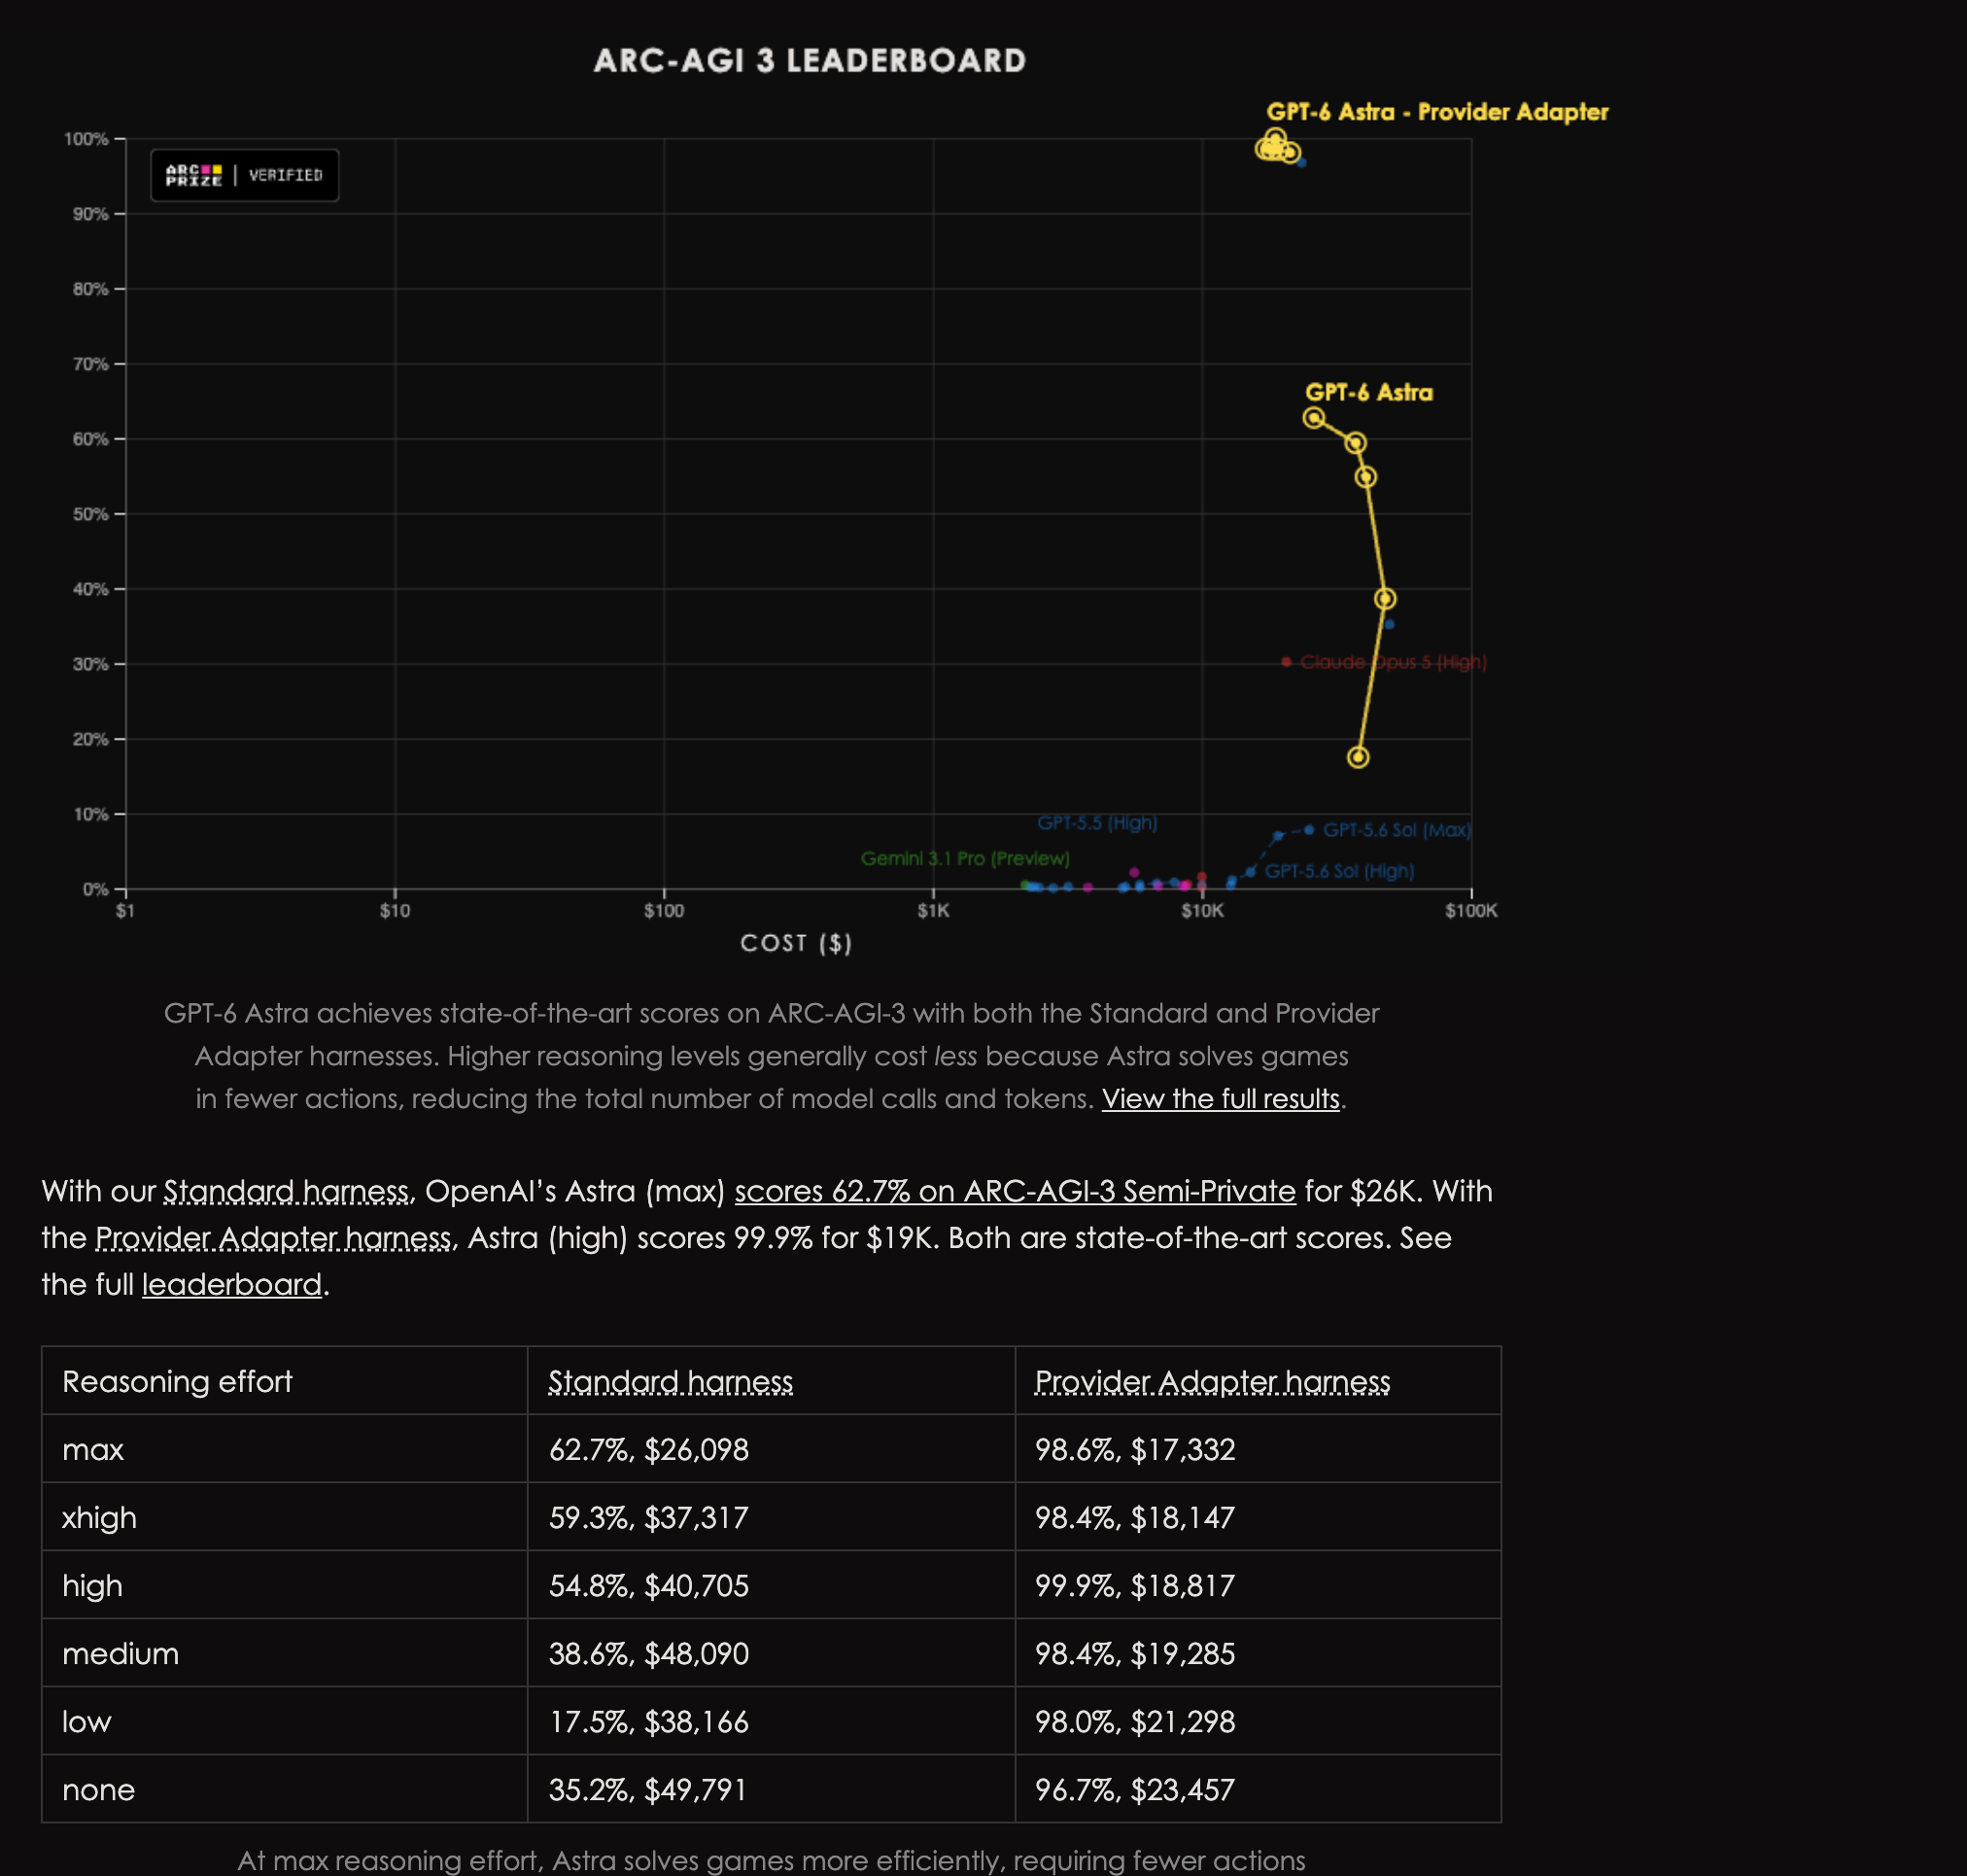The image size is (1967, 1876).
Task: Click the Claude Opus 5 (High) data point
Action: [x=1286, y=662]
